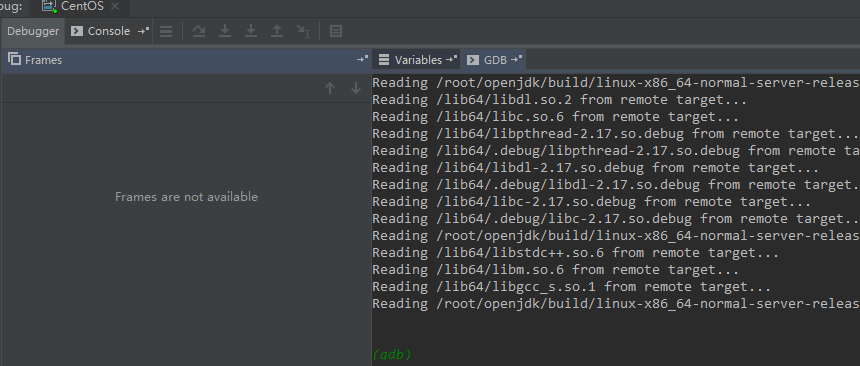Click the Run to Cursor icon
Viewport: 860px width, 366px height.
click(303, 31)
